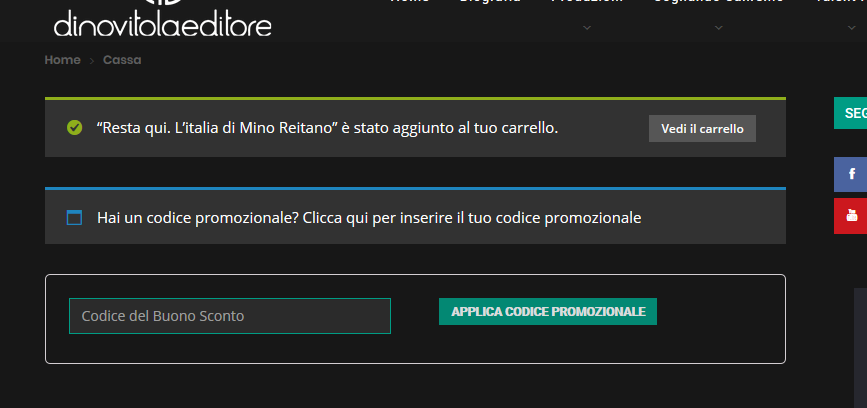Image resolution: width=867 pixels, height=408 pixels.
Task: Open the Facebook social icon
Action: coord(851,174)
